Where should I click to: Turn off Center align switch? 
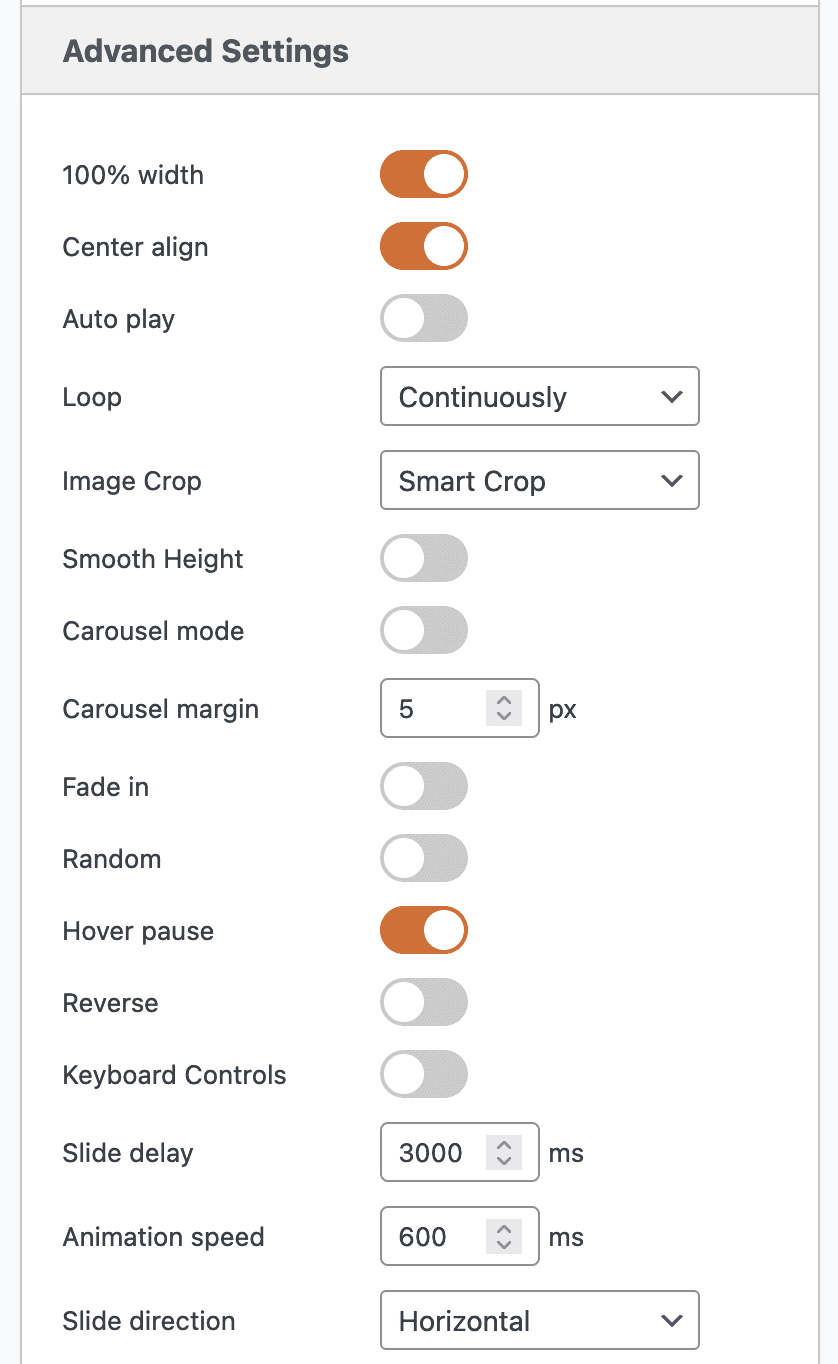(423, 247)
